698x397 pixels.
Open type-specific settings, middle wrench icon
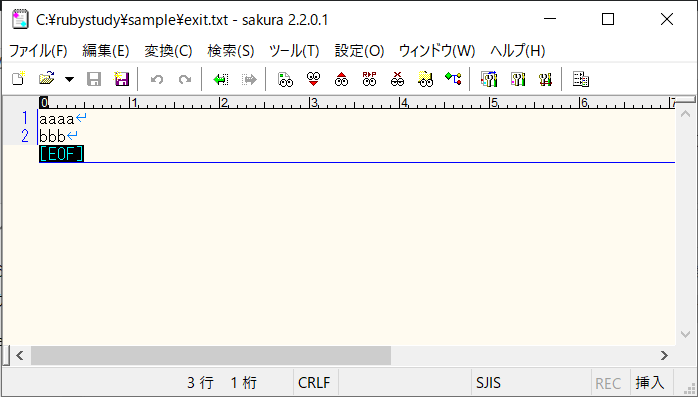[x=518, y=79]
